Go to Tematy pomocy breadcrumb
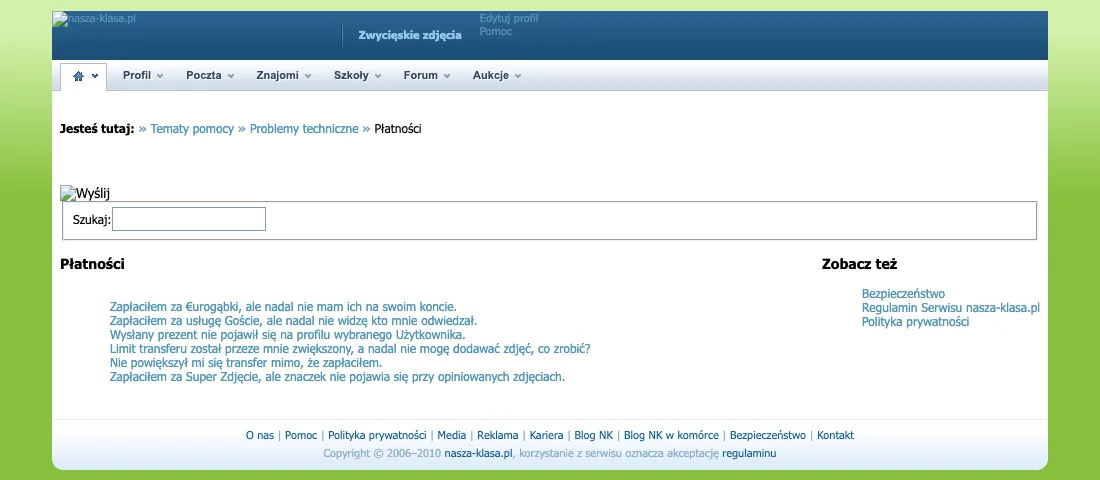Screen dimensions: 1100x480 coord(192,129)
